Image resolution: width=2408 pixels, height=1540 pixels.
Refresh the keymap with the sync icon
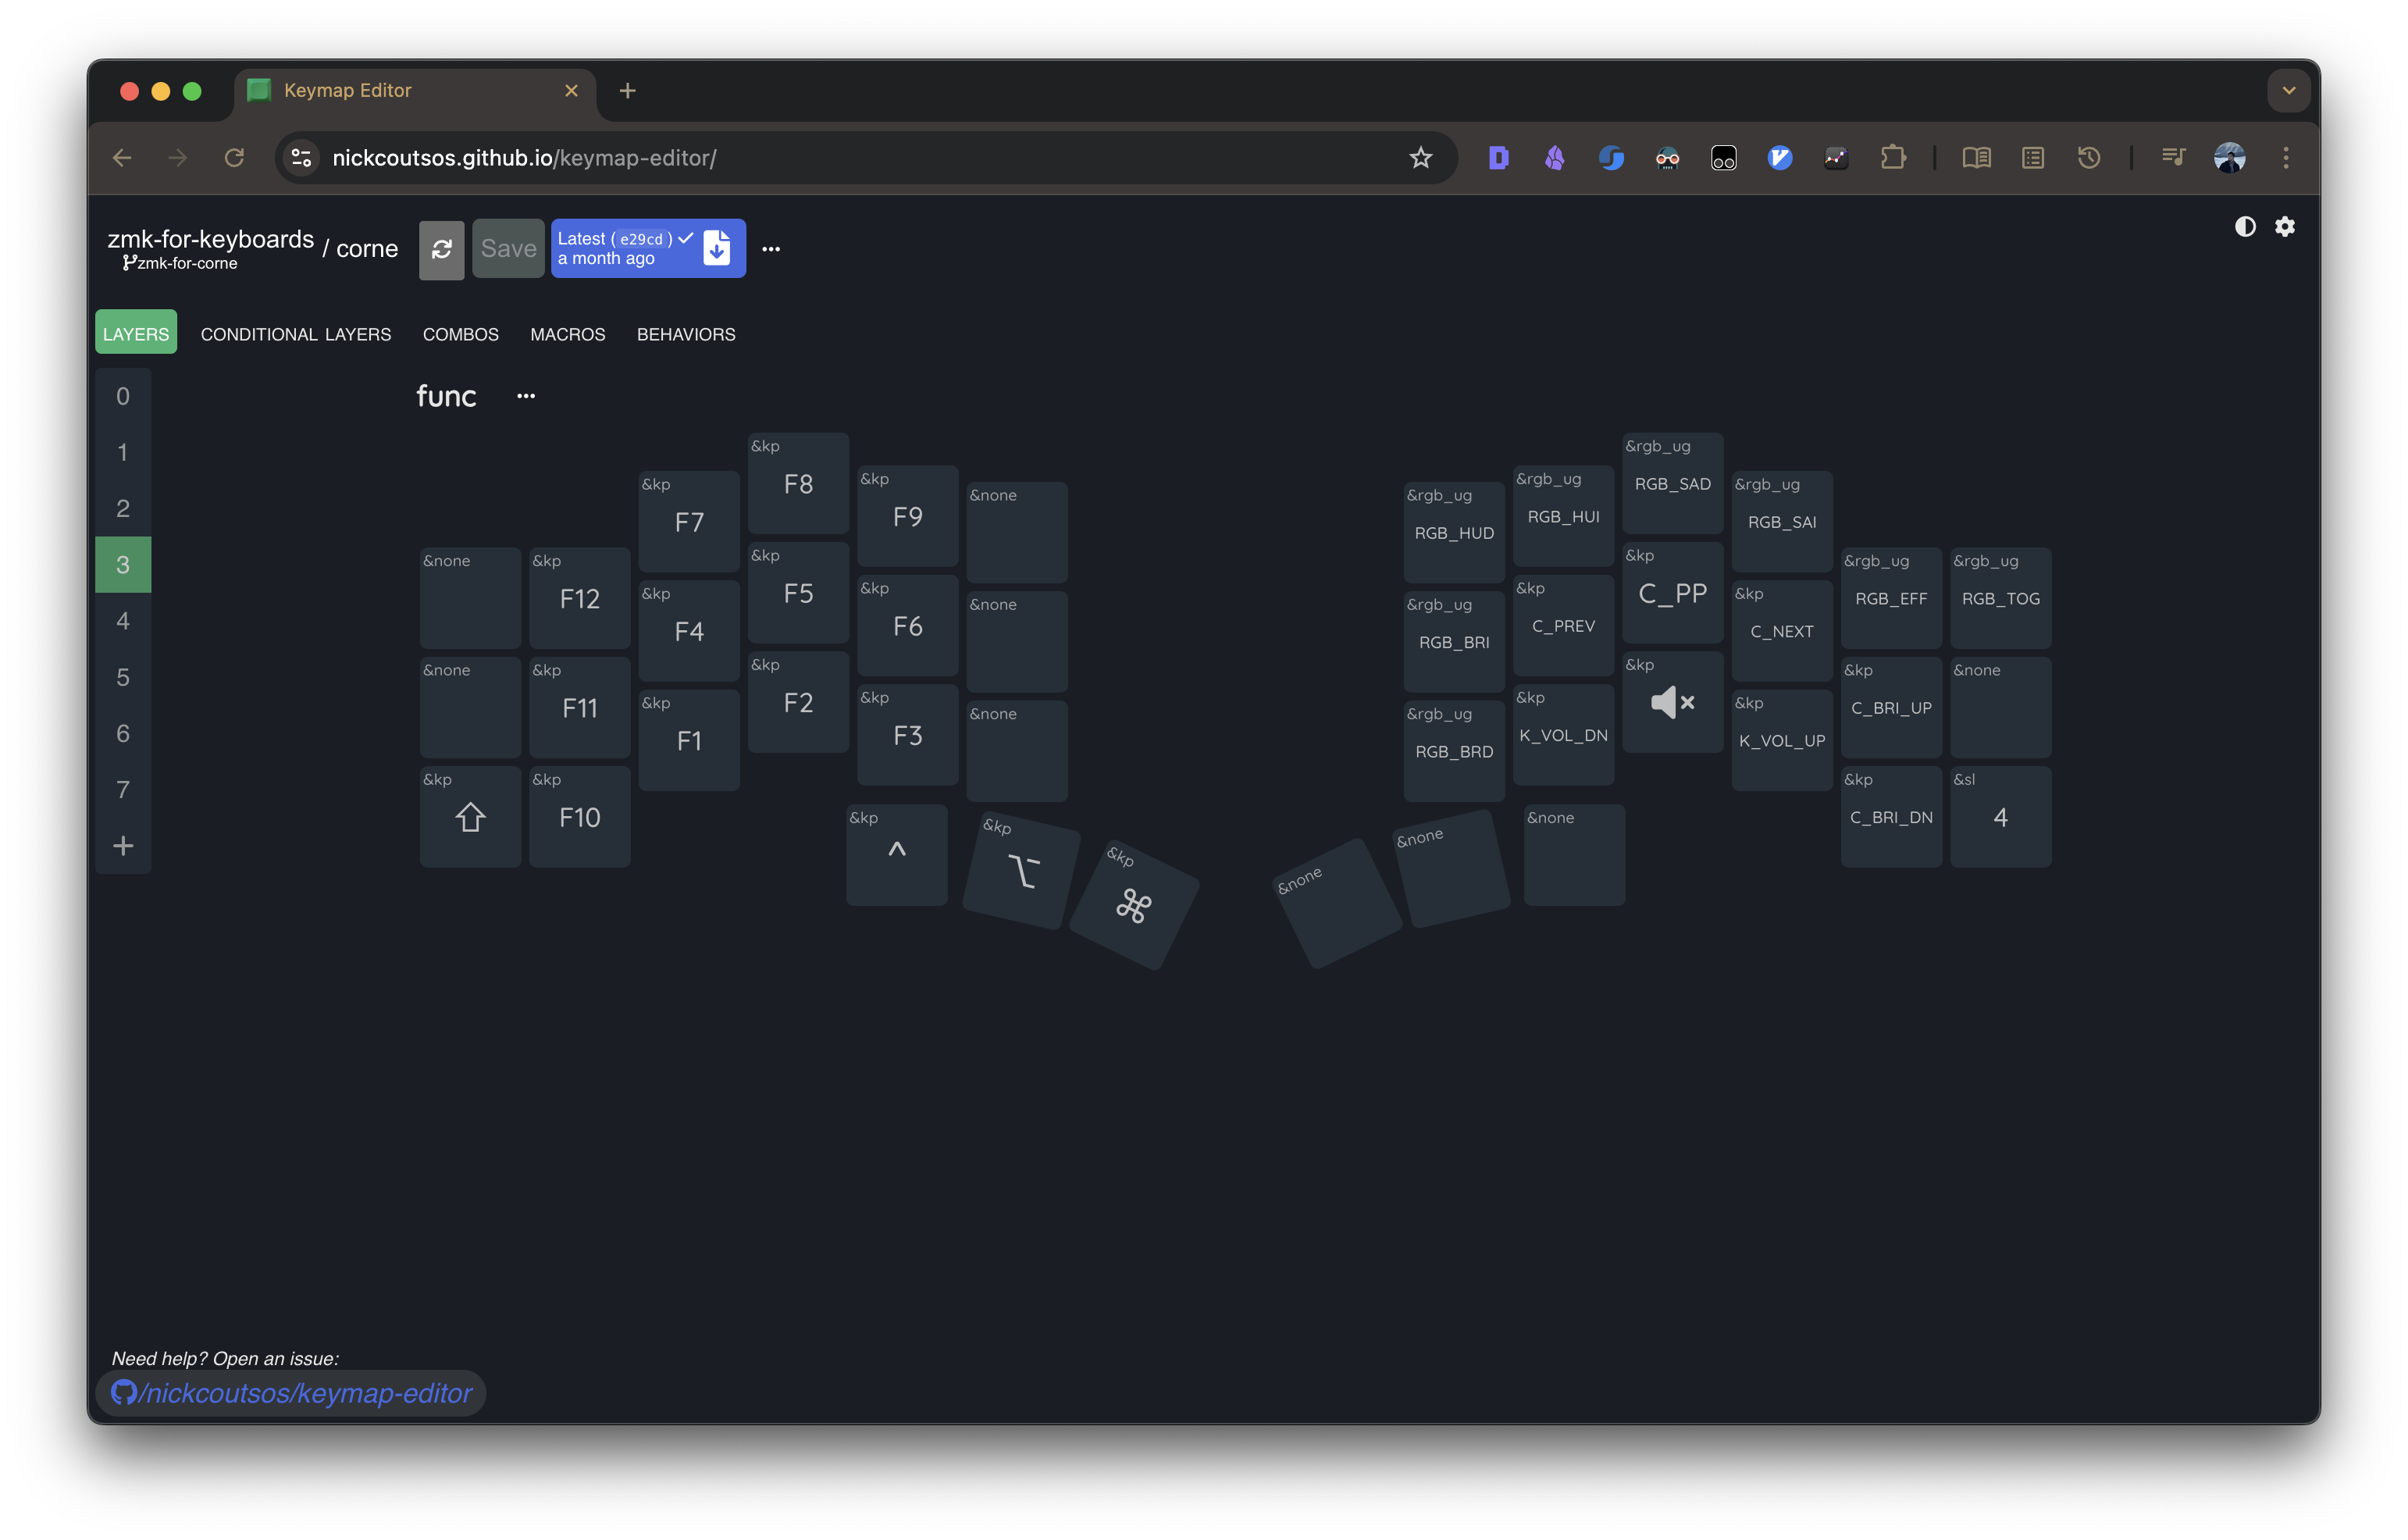[441, 248]
